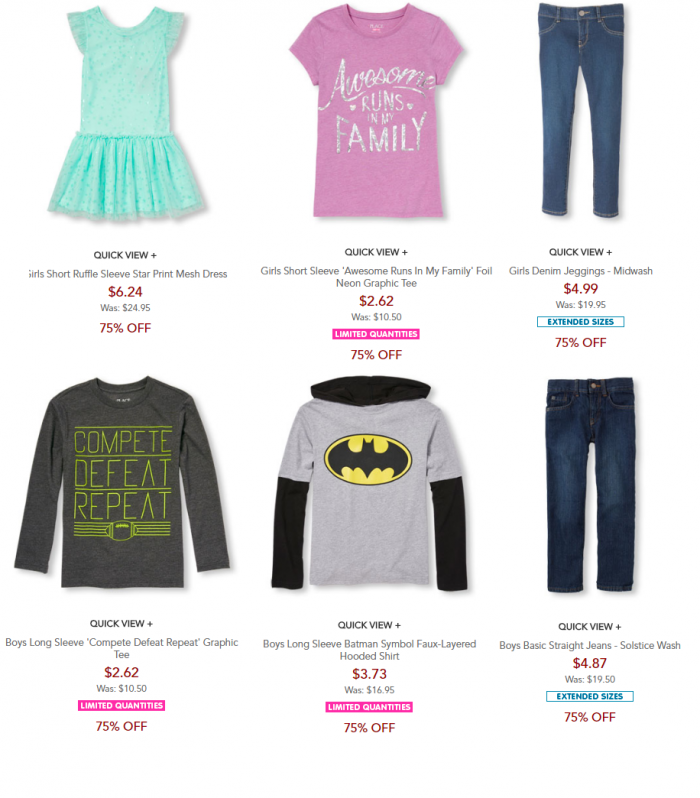This screenshot has width=700, height=798.
Task: Click Quick View under the mesh dress
Action: tap(125, 255)
